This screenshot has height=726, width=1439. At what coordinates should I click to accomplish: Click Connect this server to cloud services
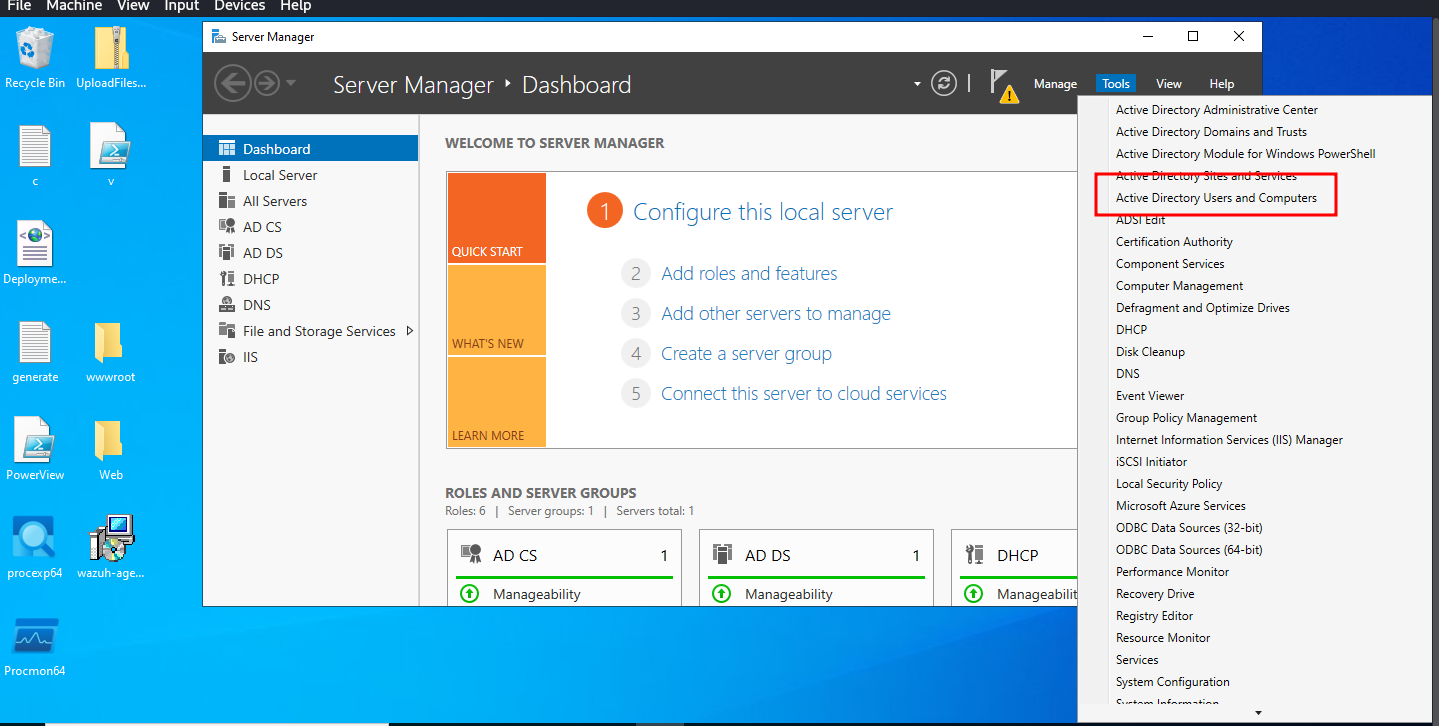804,394
